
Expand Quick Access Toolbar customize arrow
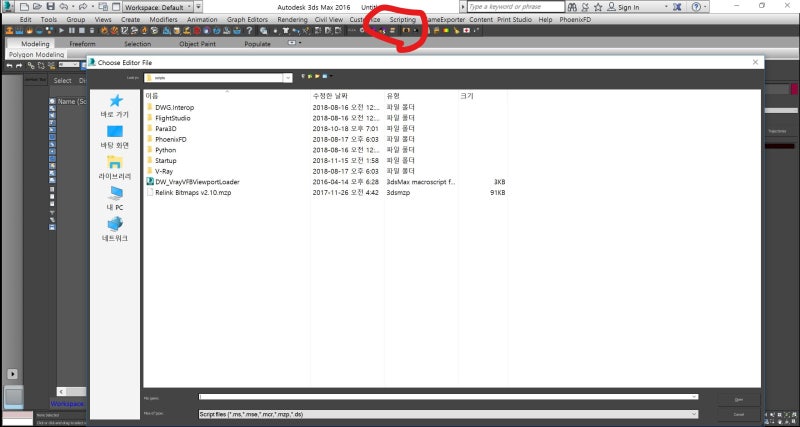[198, 7]
